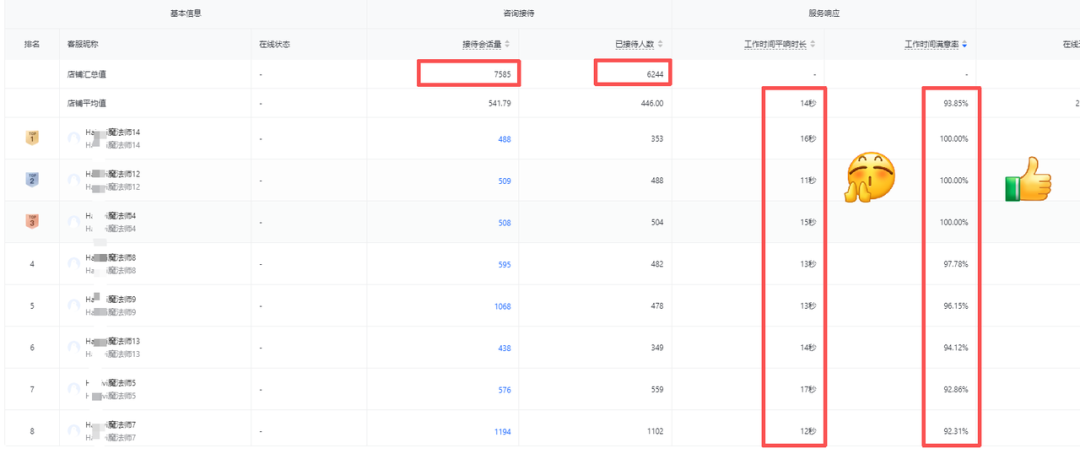Sort by the 接待会话量 column arrows

click(508, 44)
